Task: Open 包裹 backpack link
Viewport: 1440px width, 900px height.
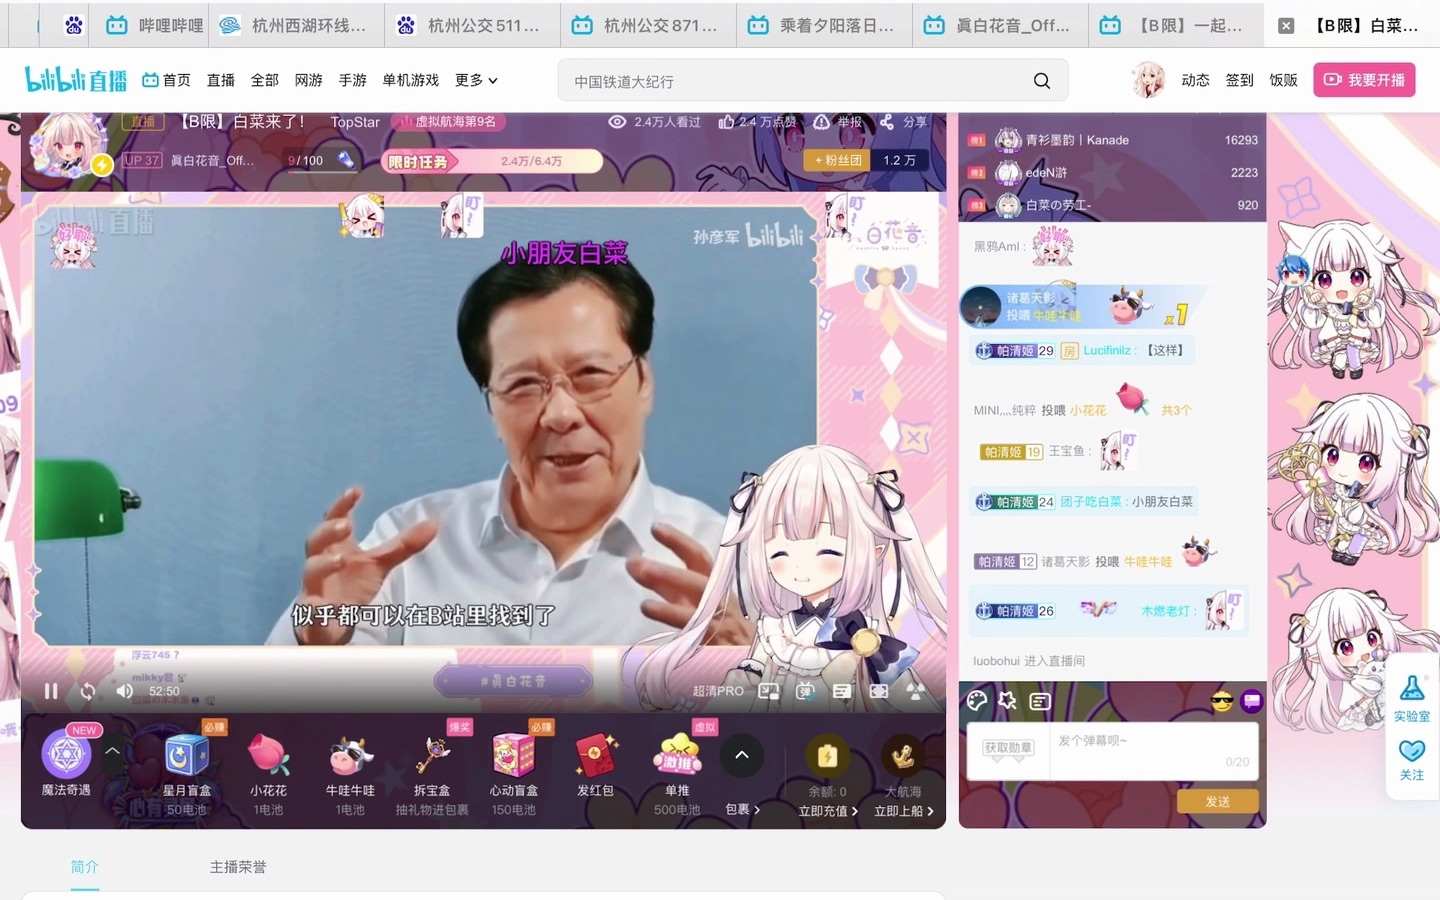Action: [743, 810]
